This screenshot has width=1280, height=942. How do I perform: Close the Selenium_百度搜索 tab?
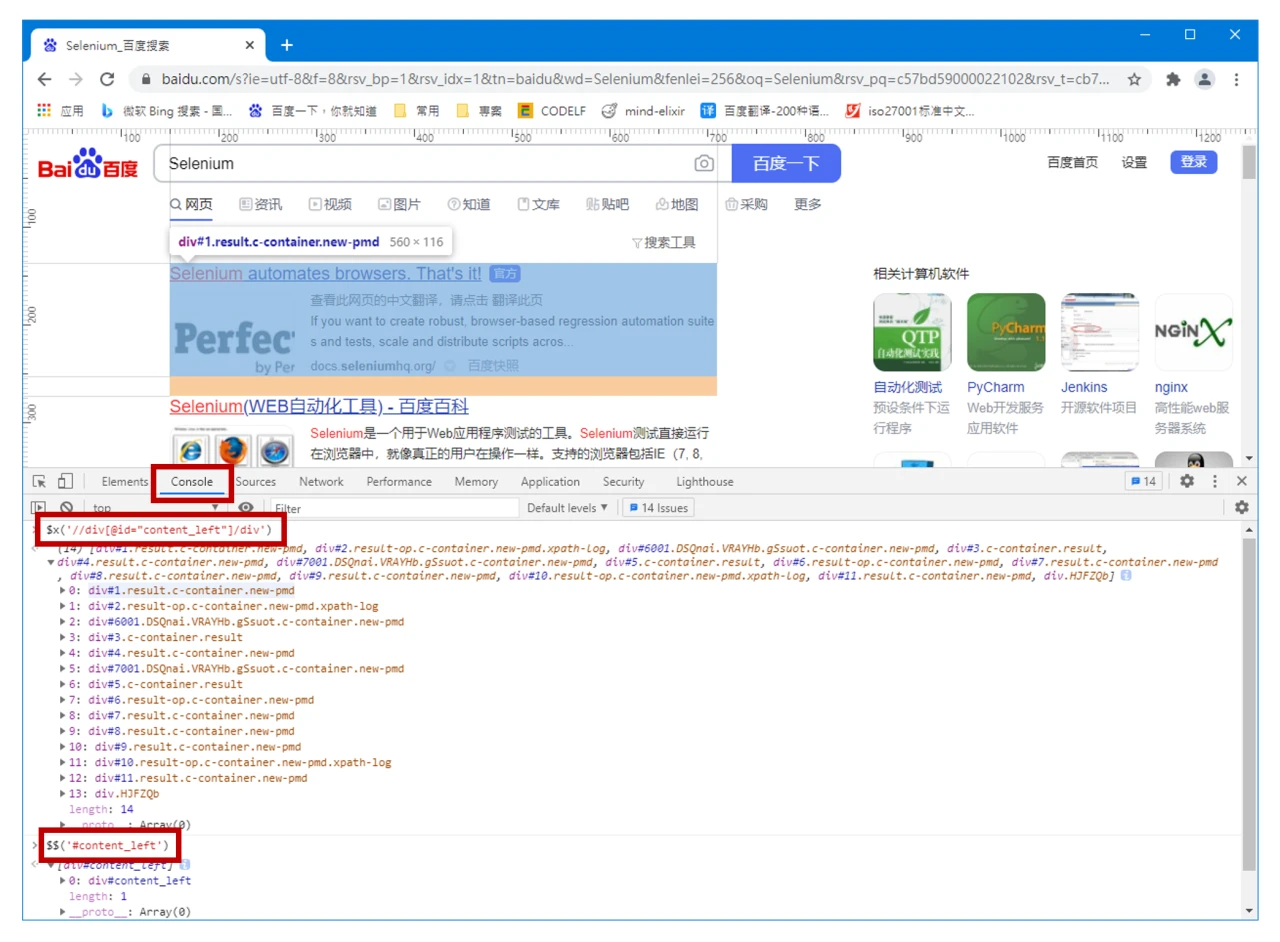pos(249,45)
